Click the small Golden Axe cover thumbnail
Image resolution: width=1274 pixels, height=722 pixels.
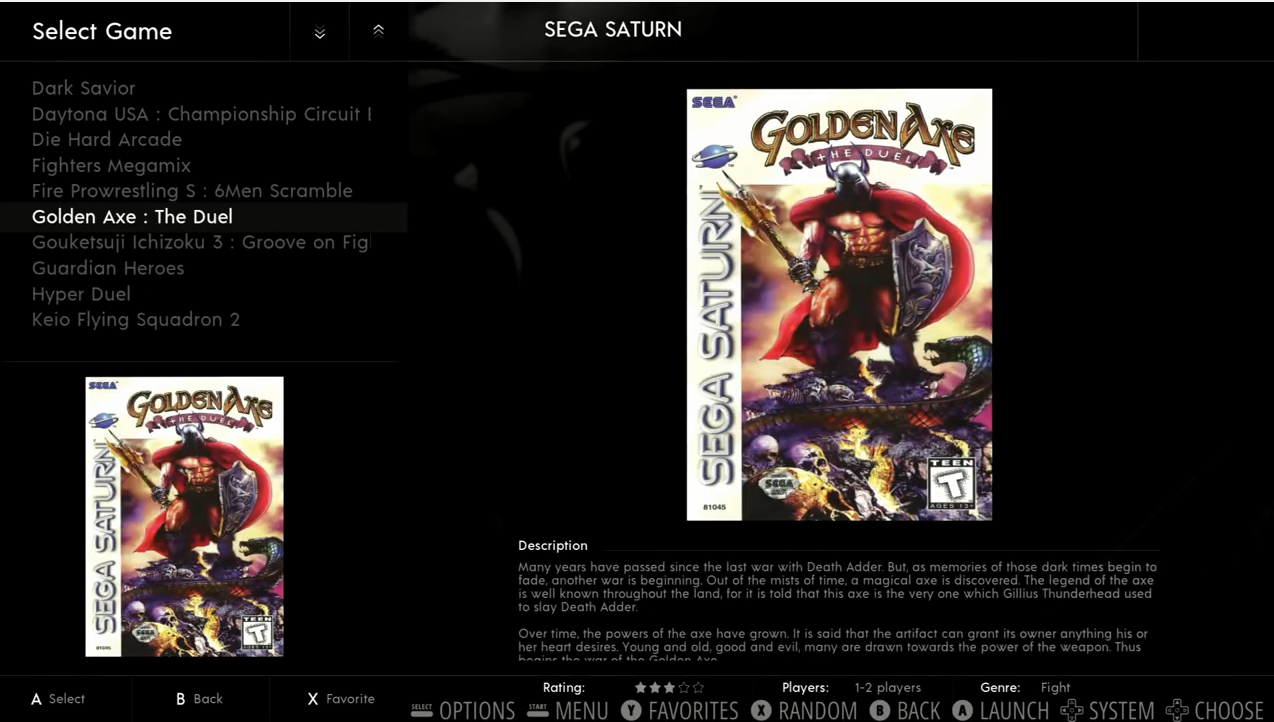pos(185,516)
